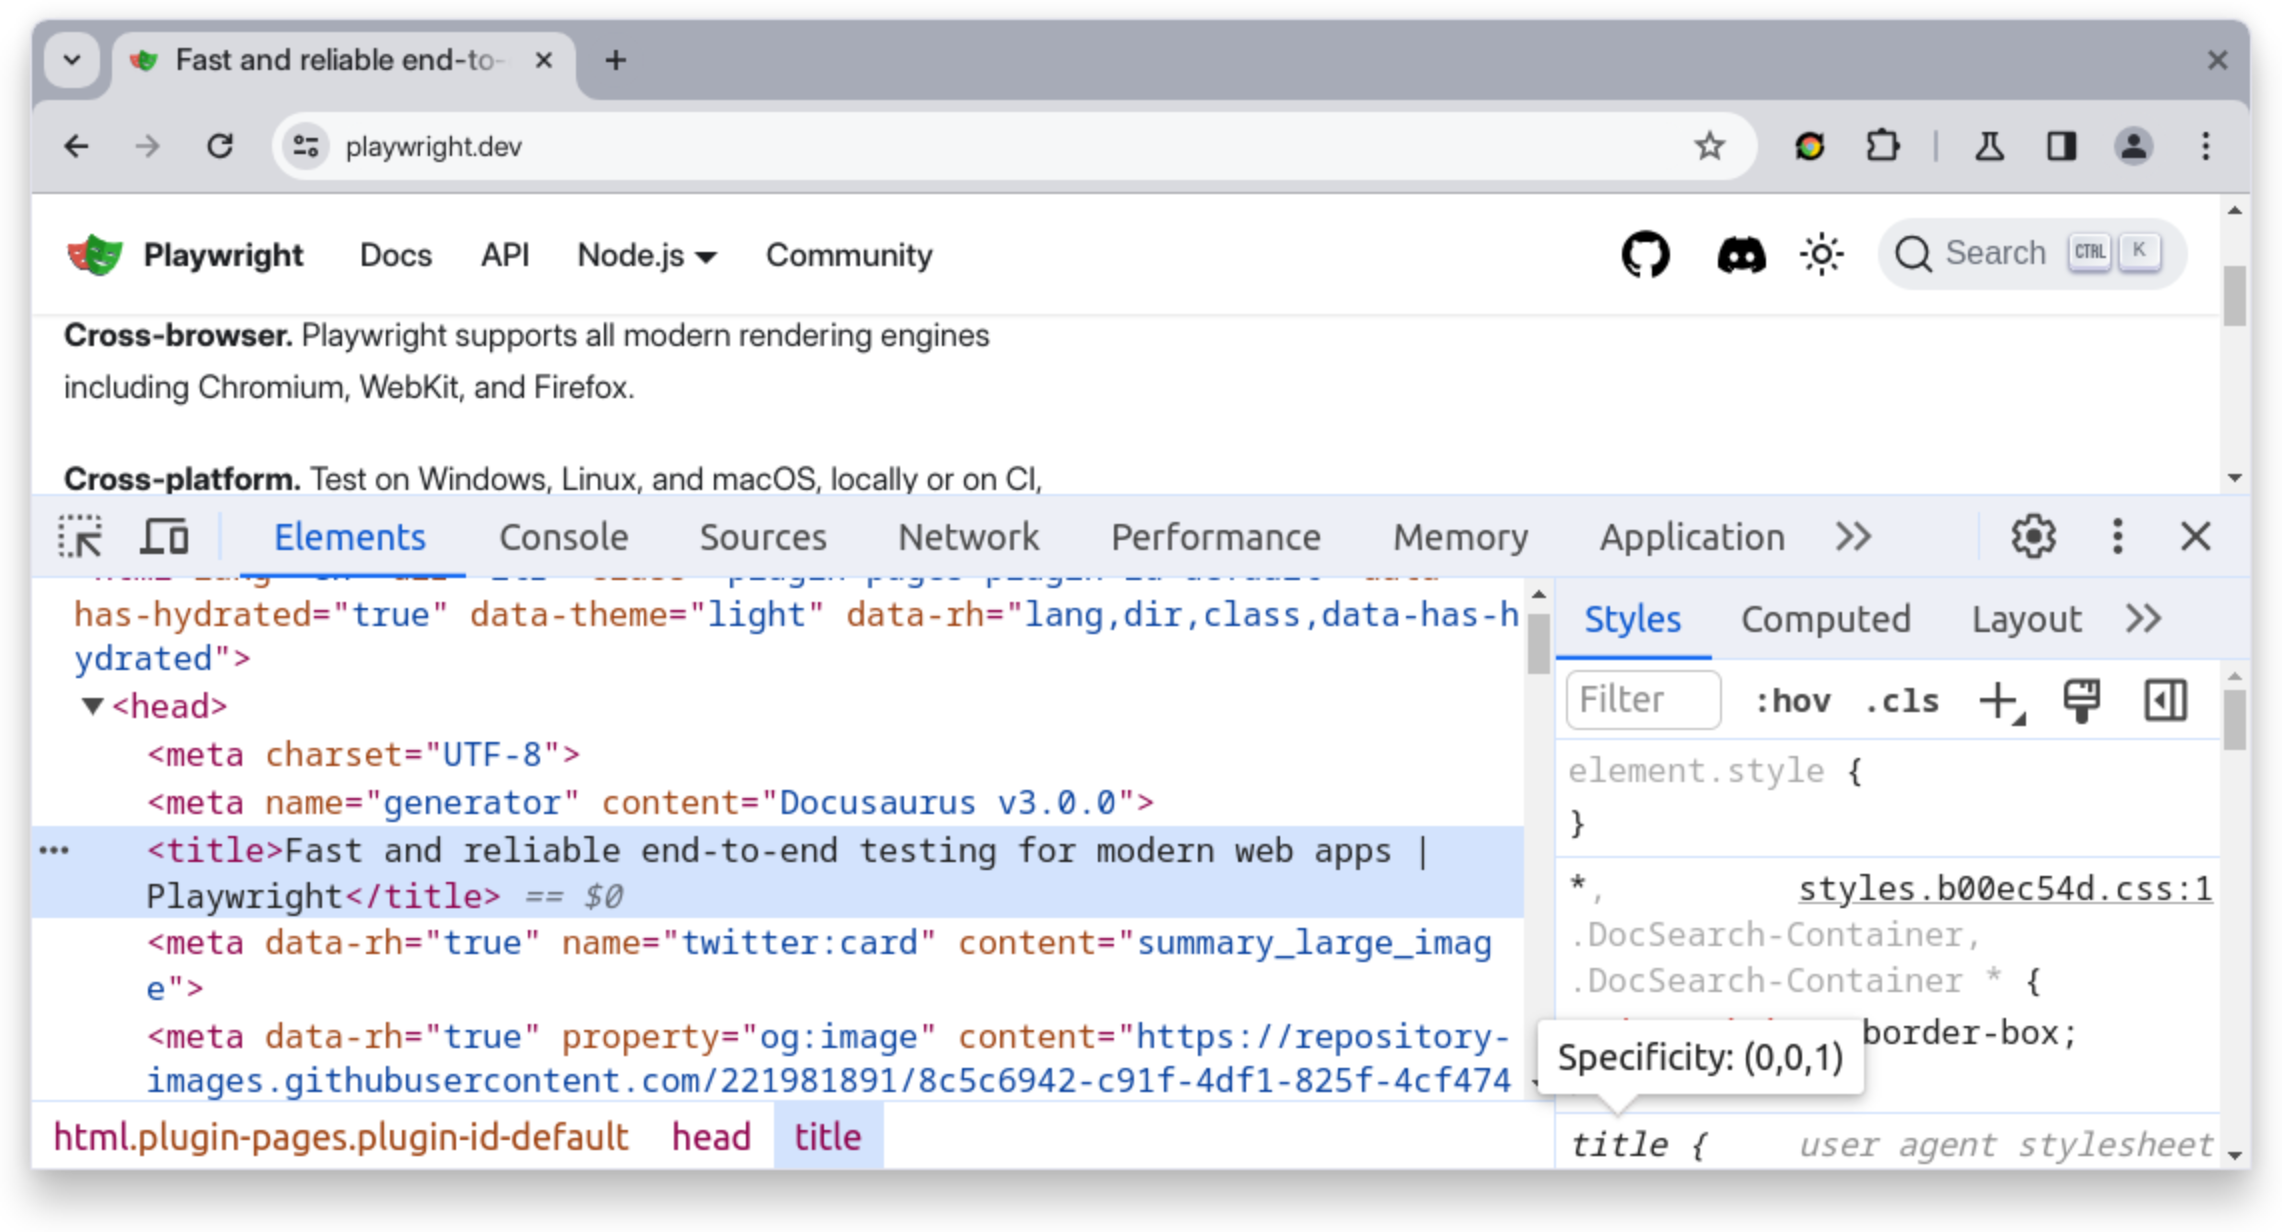Open DevTools three-dot customize menu
Screen dimensions: 2282x1232
tap(2117, 537)
